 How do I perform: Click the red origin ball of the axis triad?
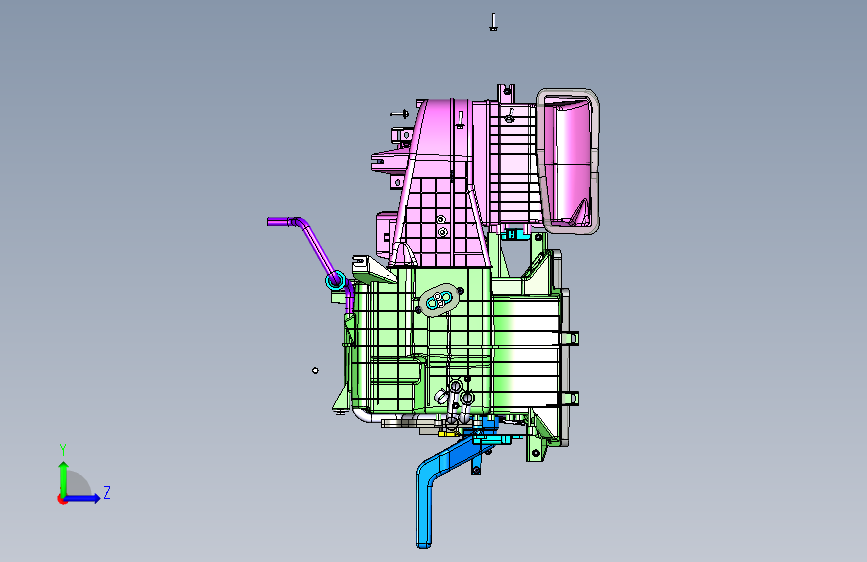click(x=62, y=499)
